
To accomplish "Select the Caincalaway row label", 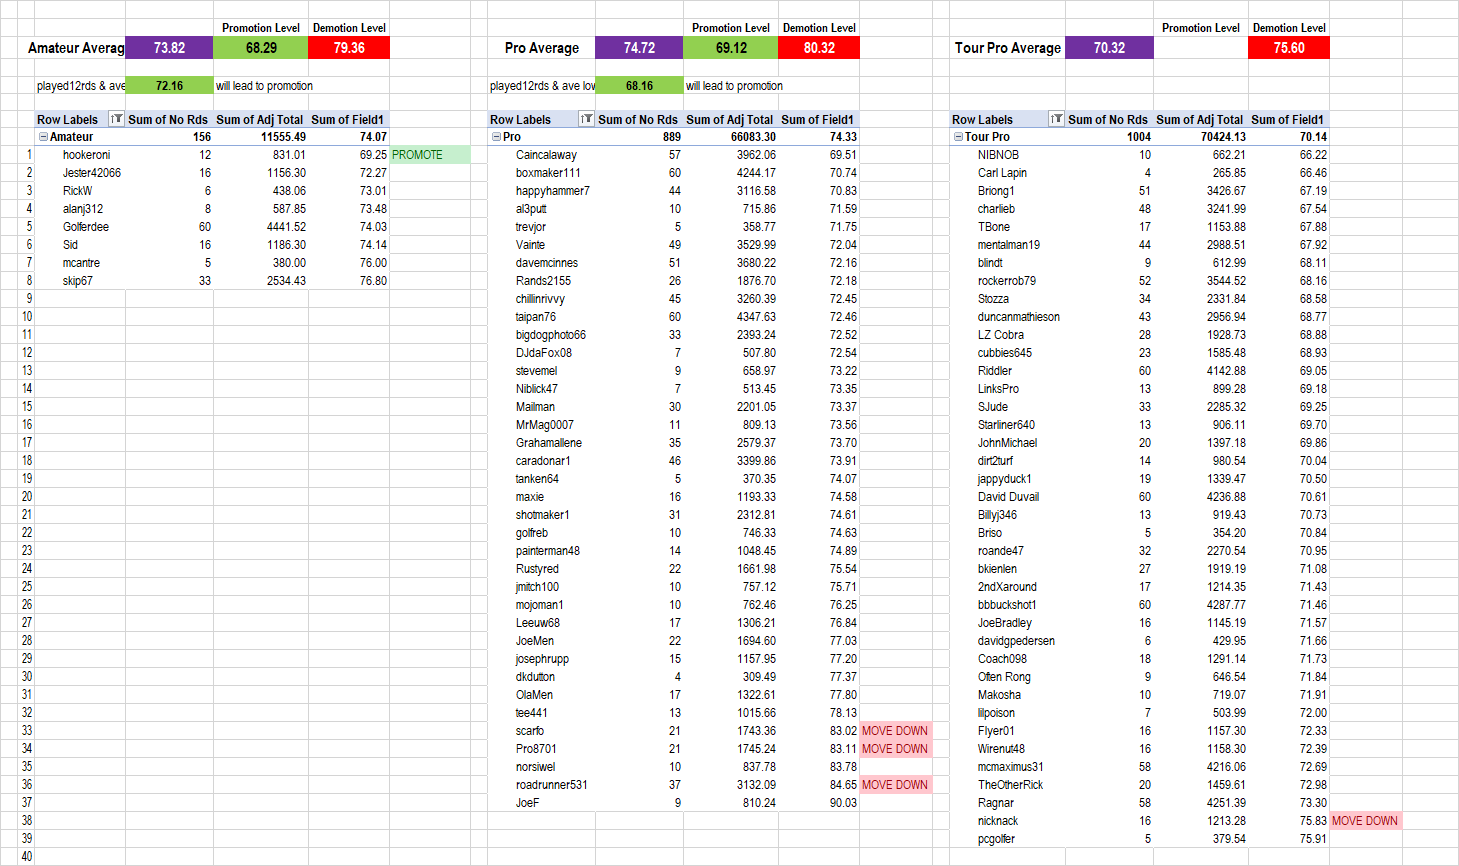I will [x=546, y=155].
